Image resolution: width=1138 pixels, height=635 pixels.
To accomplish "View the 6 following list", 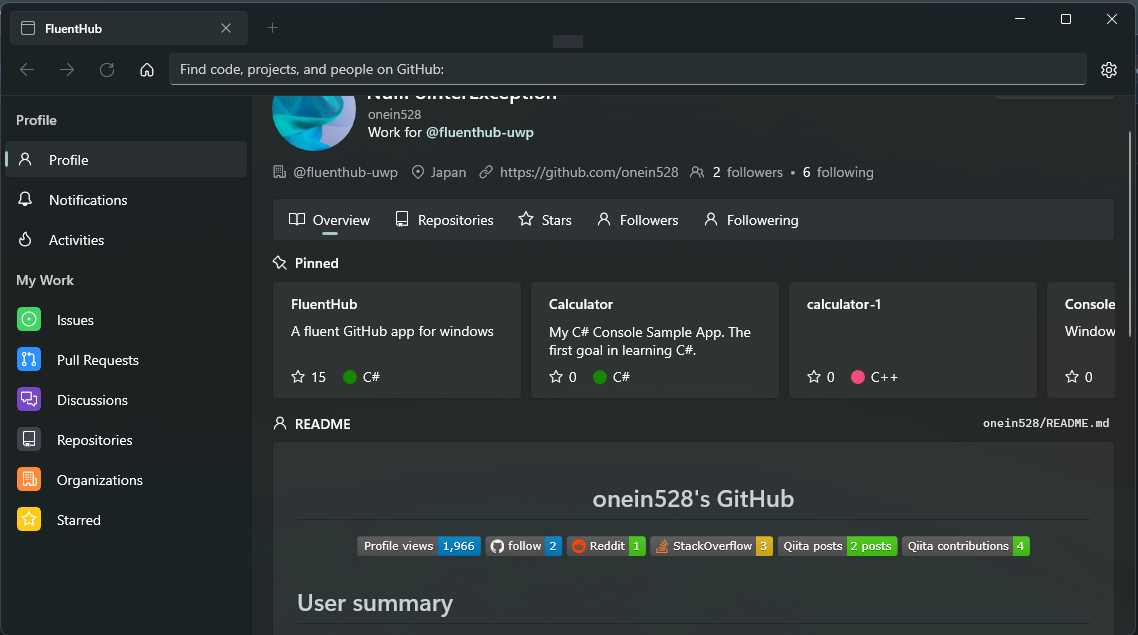I will pos(837,172).
